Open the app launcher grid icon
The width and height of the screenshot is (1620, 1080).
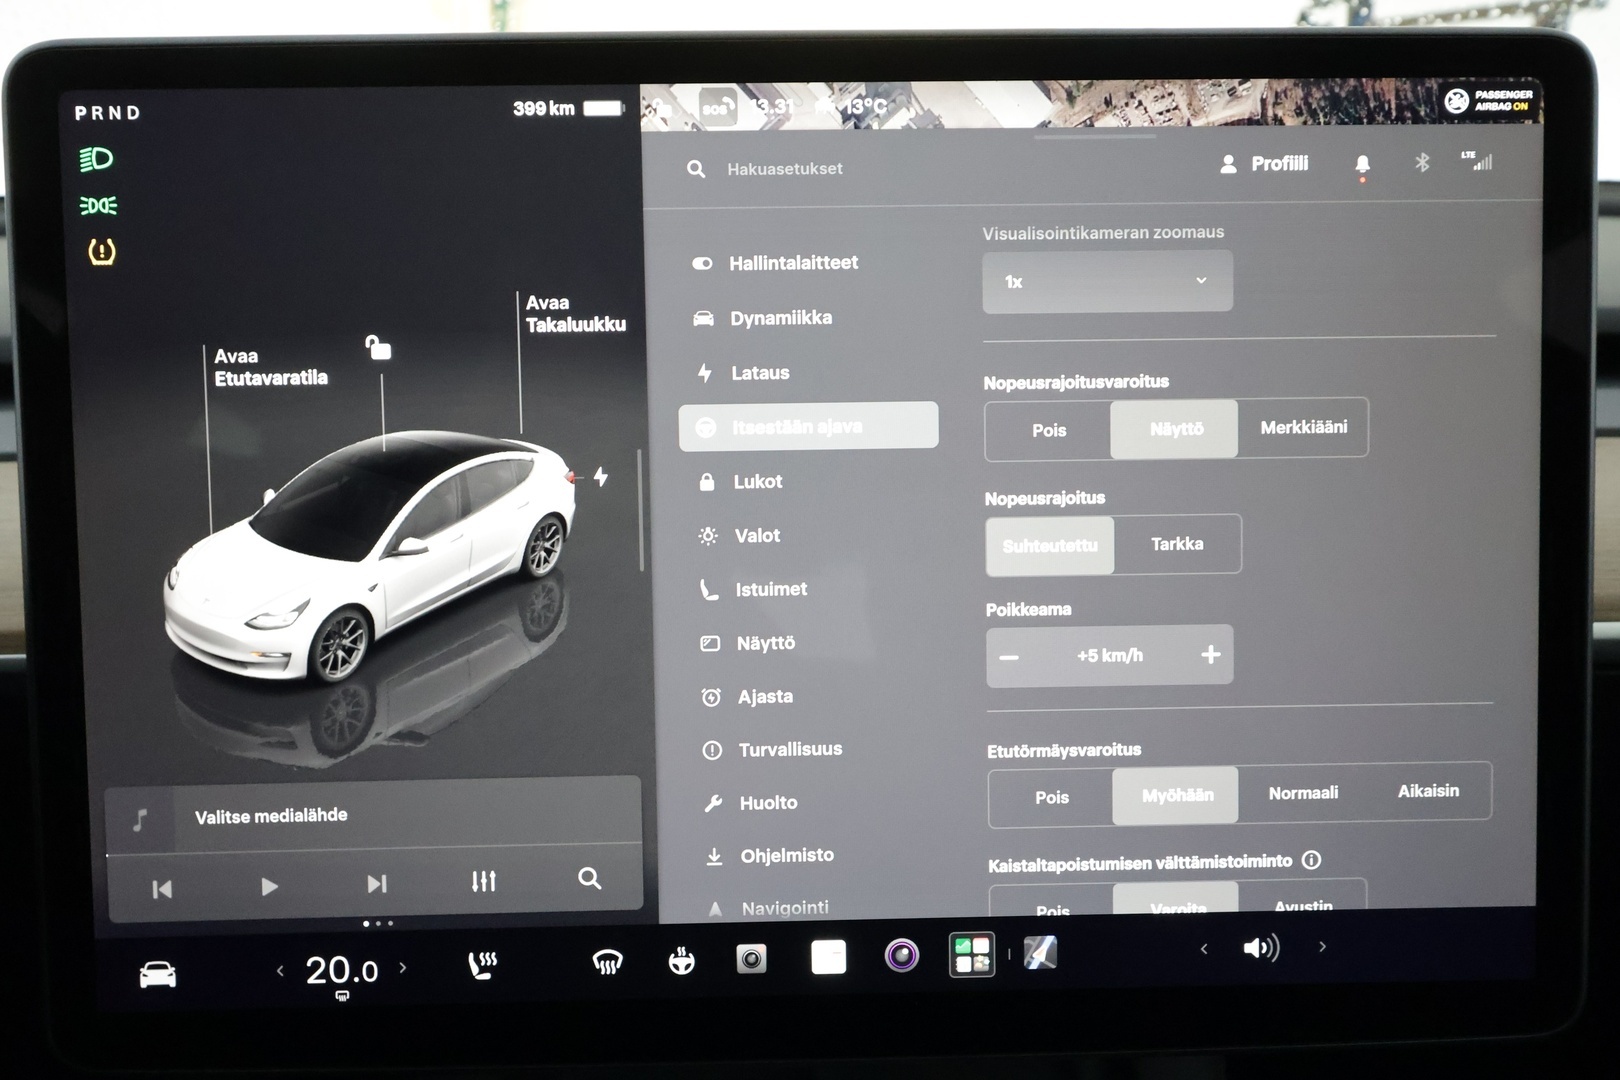pyautogui.click(x=971, y=954)
